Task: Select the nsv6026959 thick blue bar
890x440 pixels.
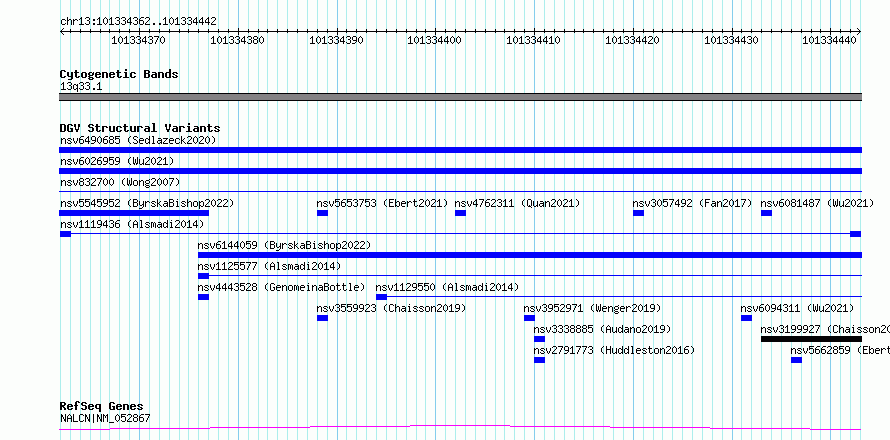Action: point(460,171)
